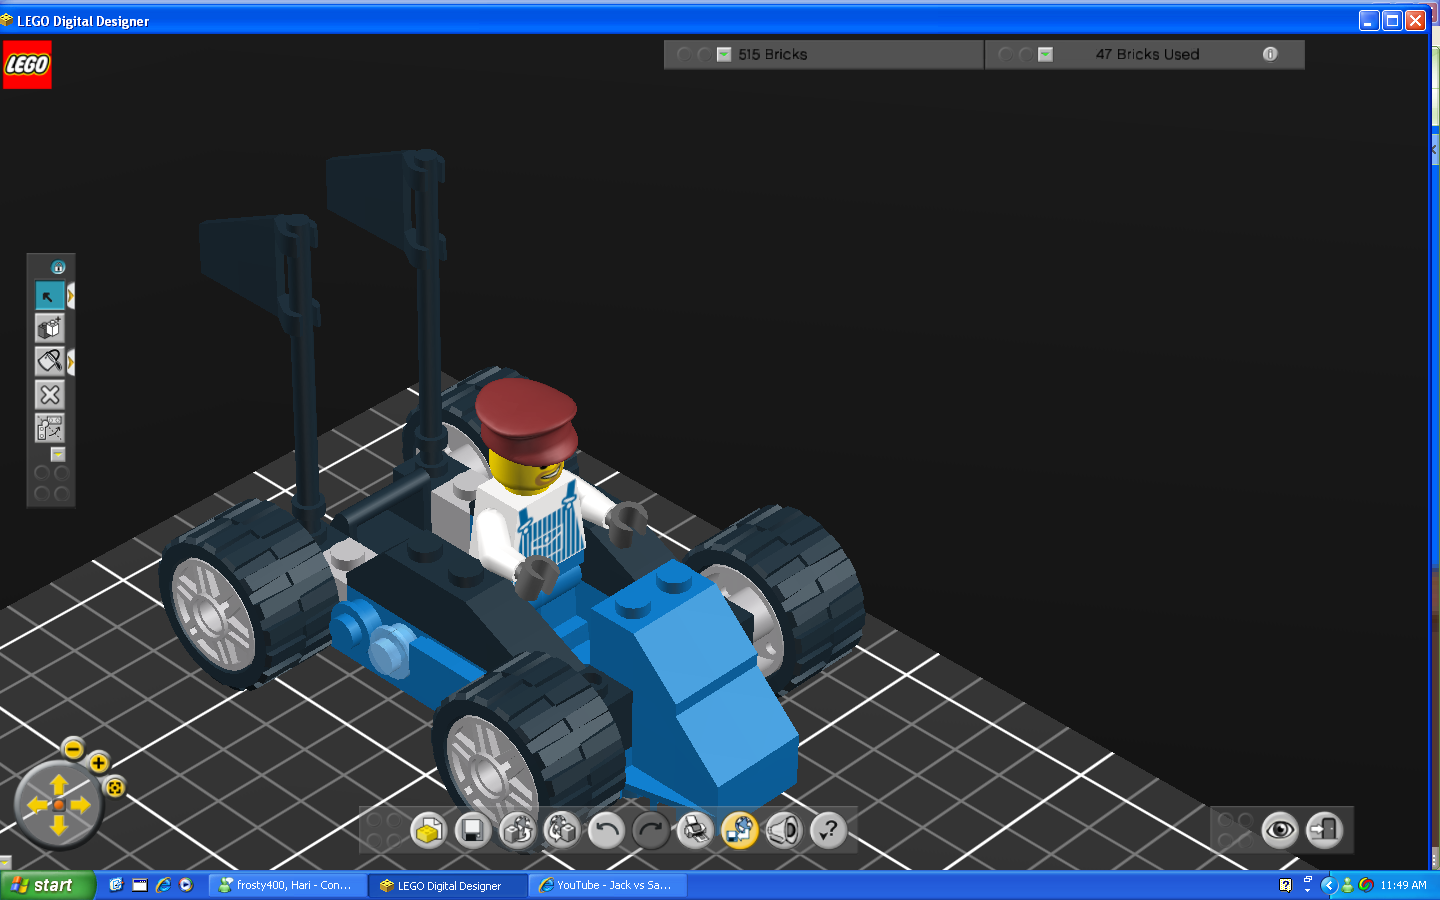This screenshot has width=1440, height=900.
Task: Click the 11:49 AM taskbar clock
Action: pos(1403,885)
